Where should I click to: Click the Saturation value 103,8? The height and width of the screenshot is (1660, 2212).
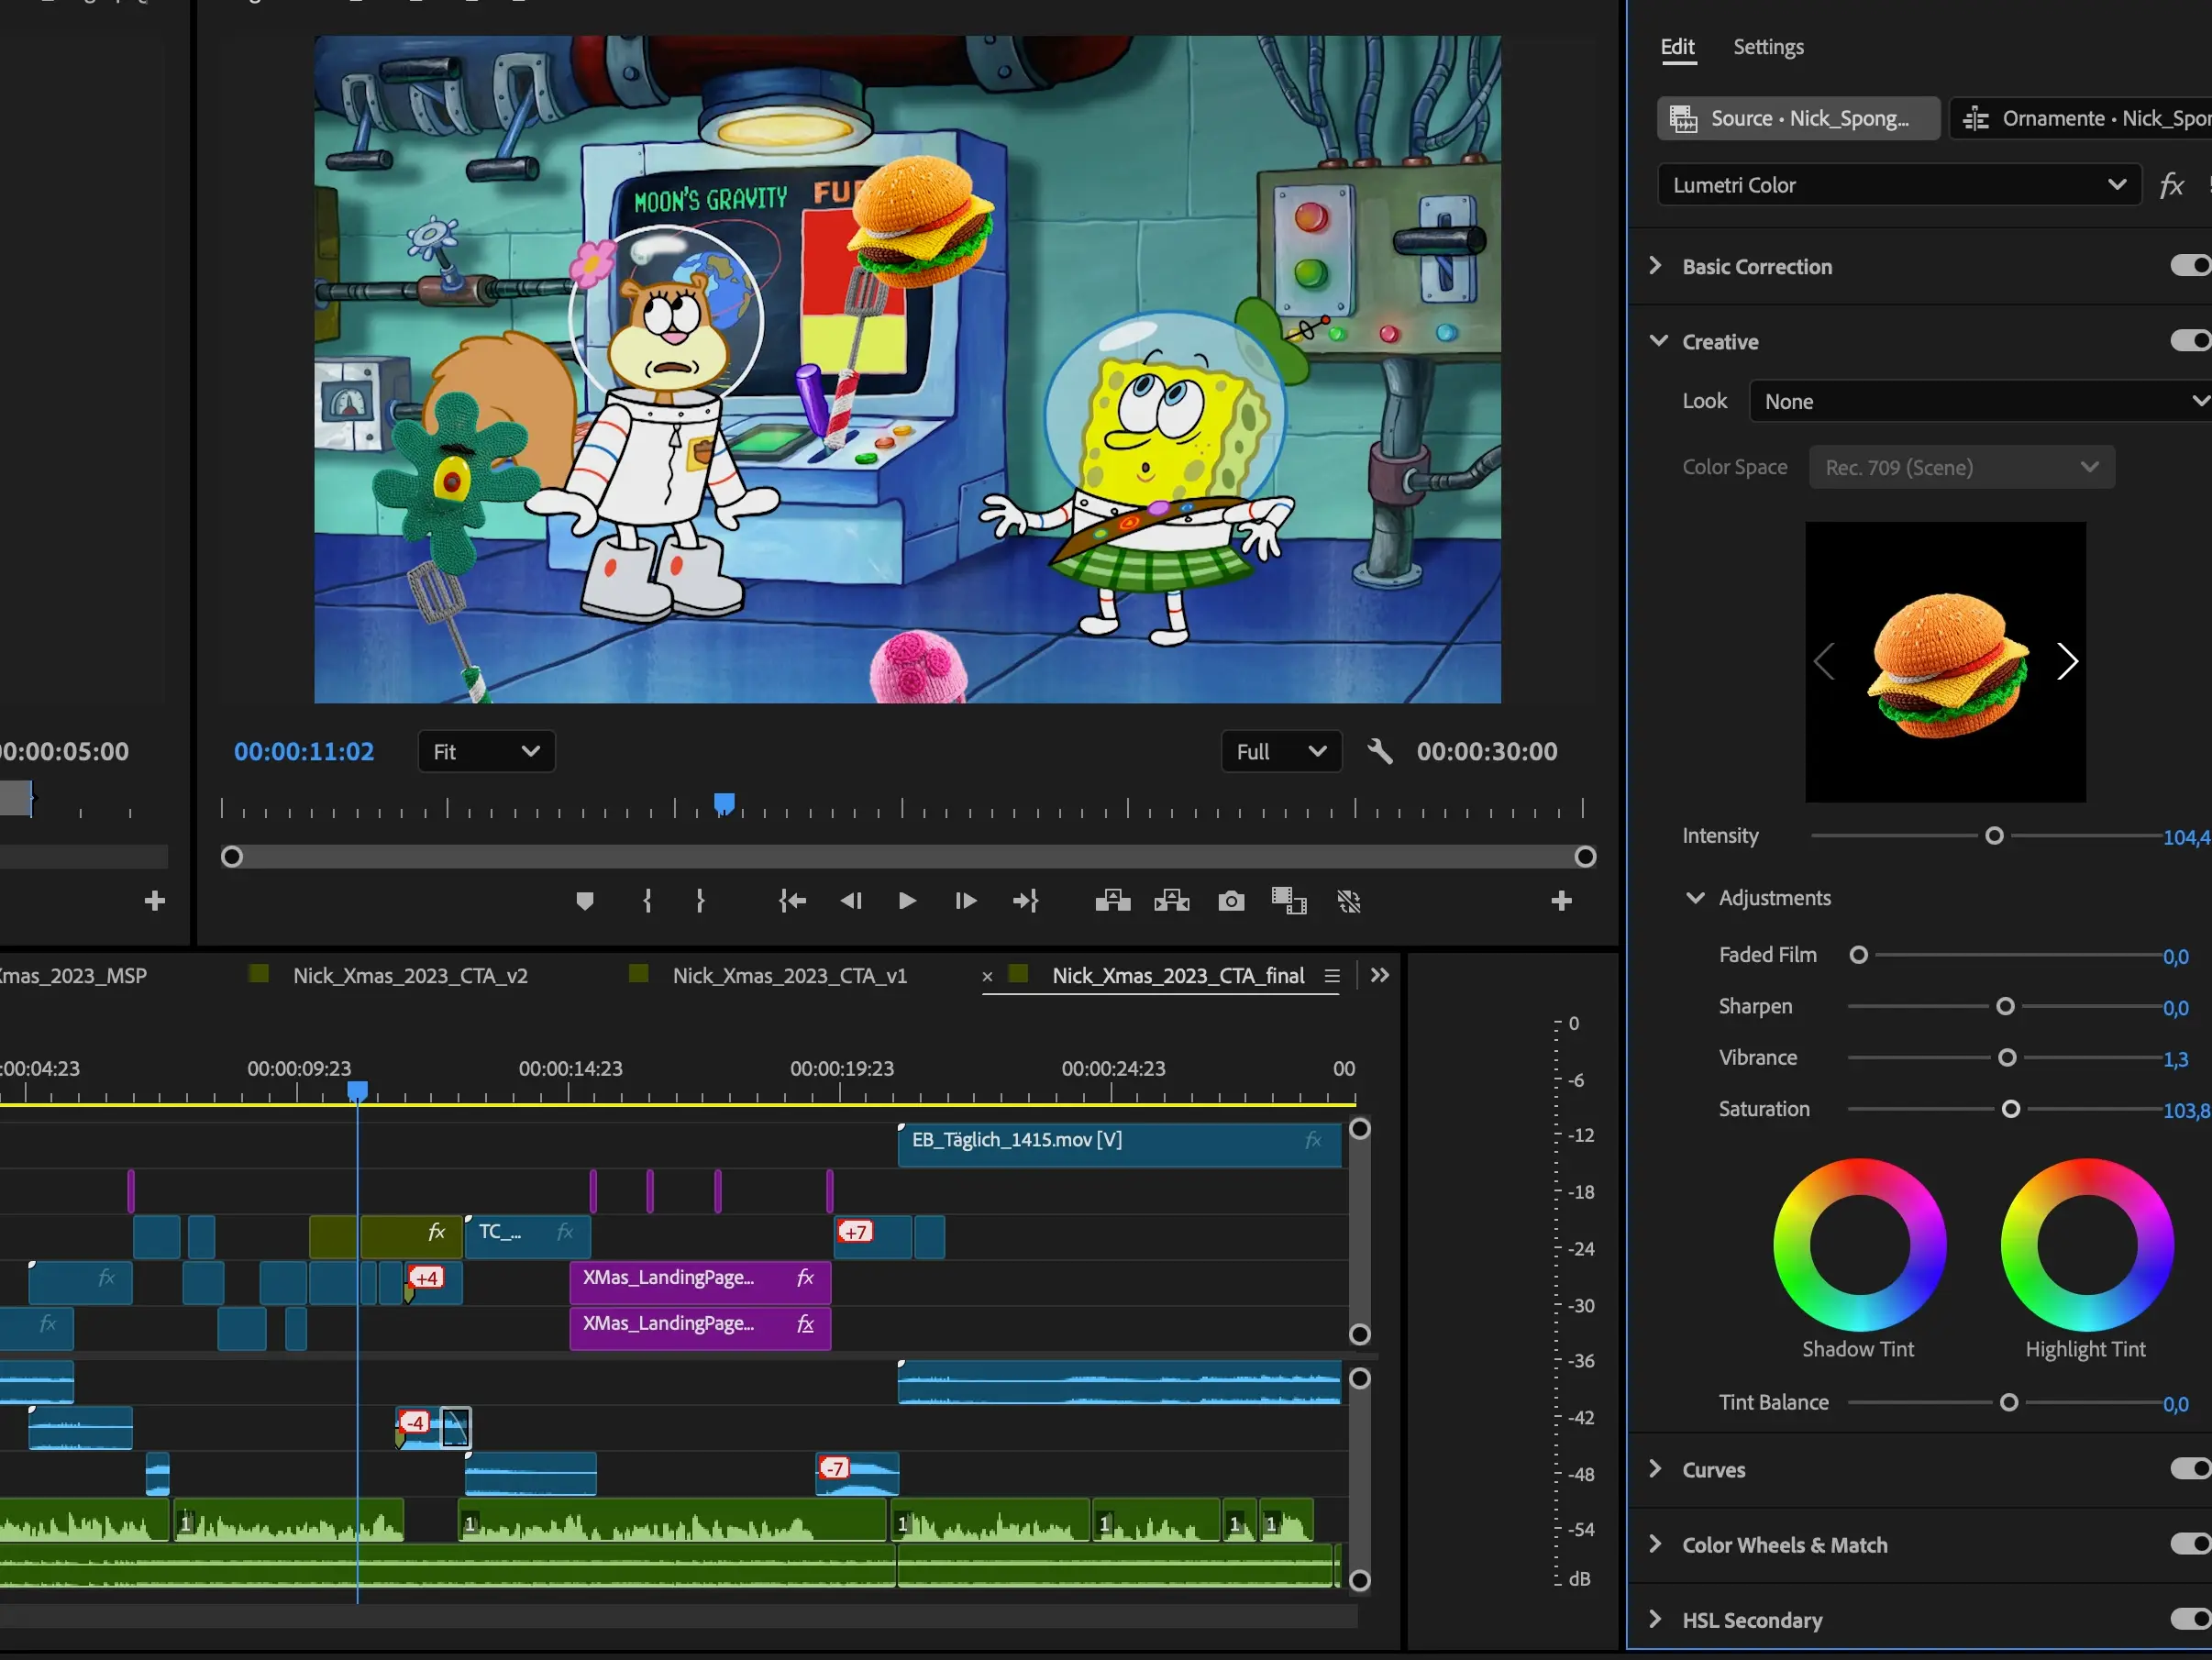tap(2186, 1110)
